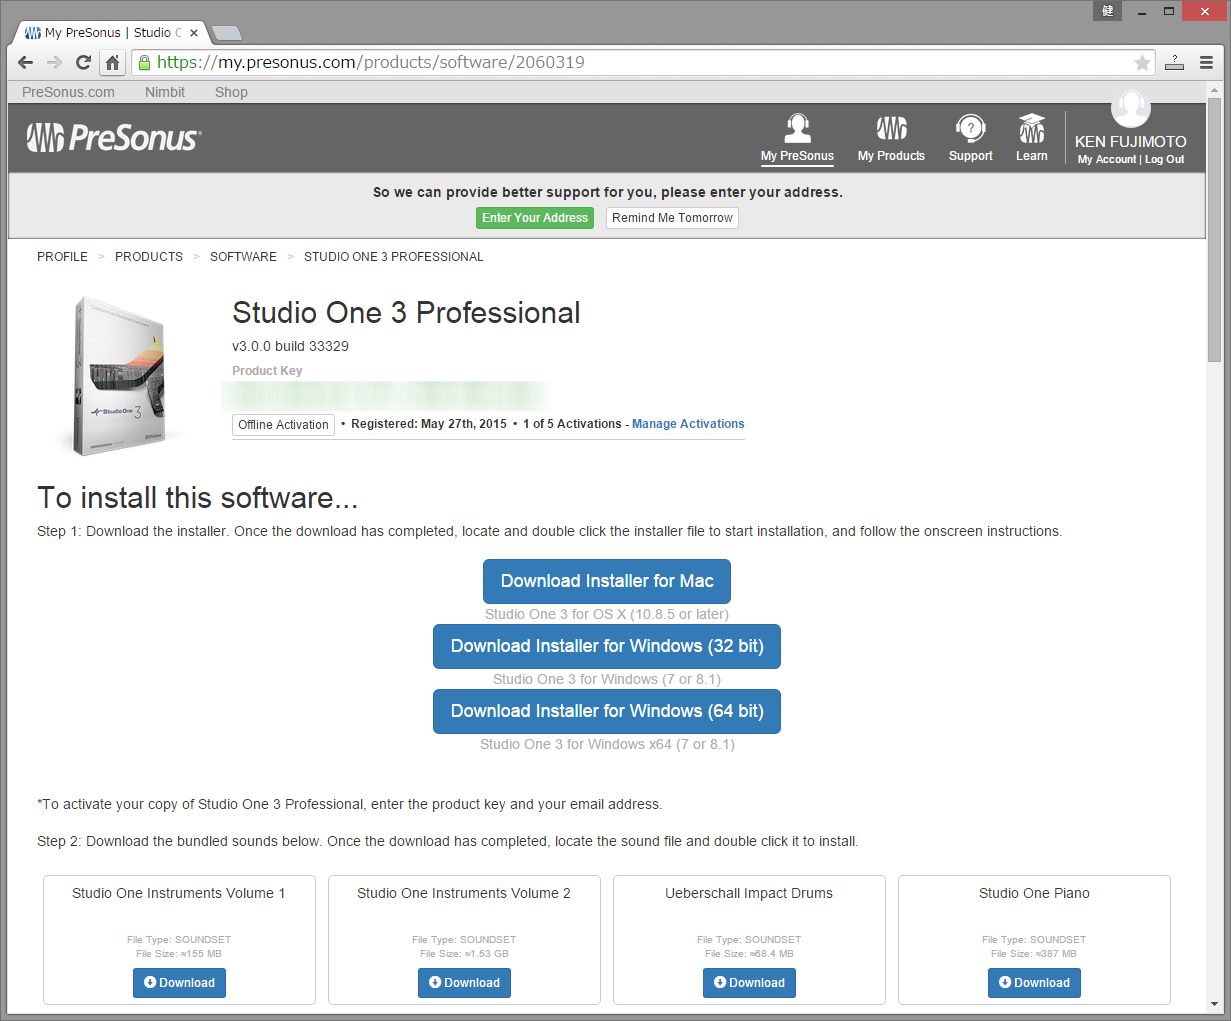Close the My PreSonus browser tab

194,33
